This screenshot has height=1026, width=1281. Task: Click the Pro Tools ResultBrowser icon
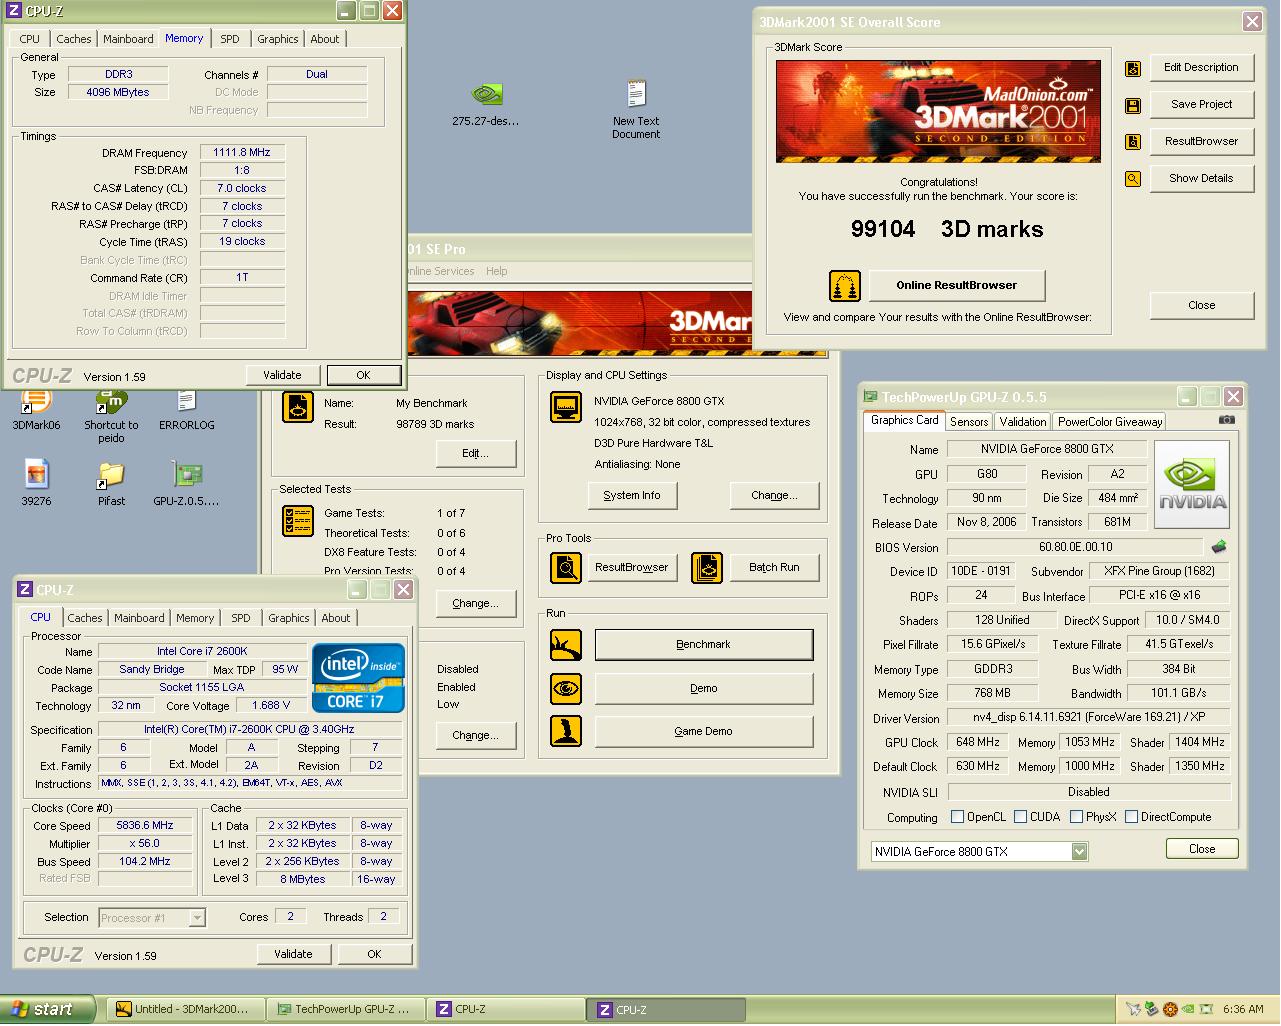[x=566, y=568]
